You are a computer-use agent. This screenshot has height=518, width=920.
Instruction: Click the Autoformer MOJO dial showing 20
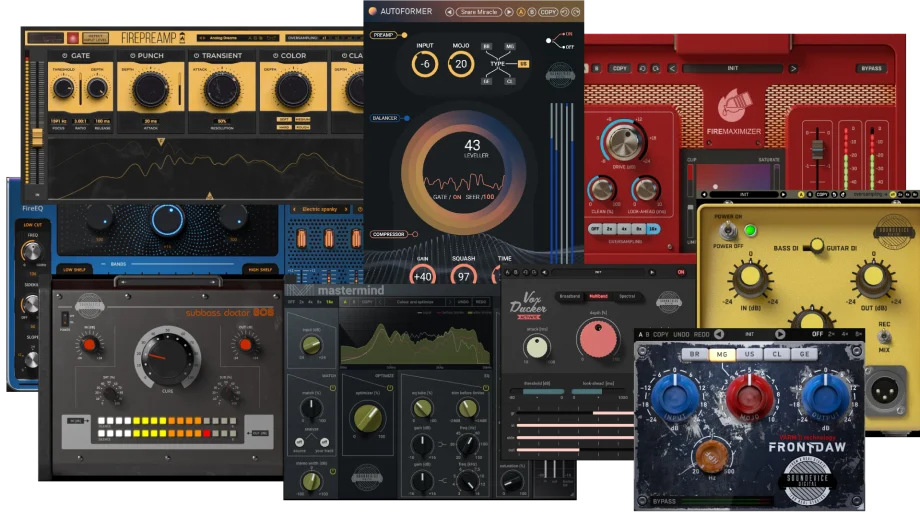click(x=461, y=64)
